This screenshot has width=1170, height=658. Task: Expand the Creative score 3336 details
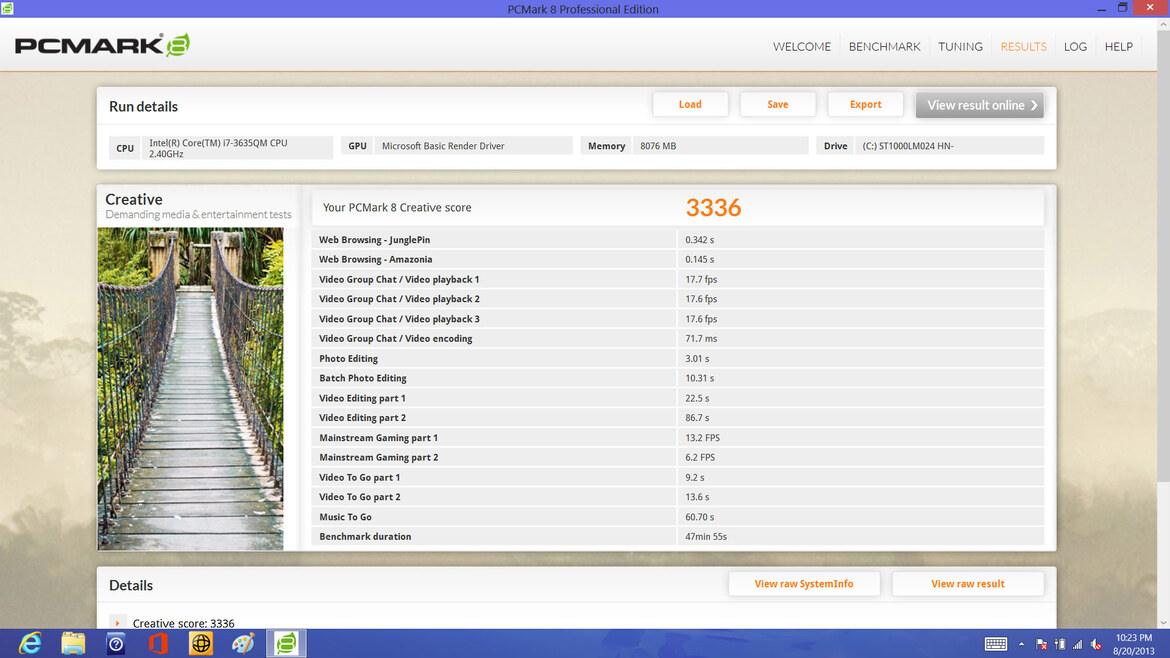click(x=117, y=623)
